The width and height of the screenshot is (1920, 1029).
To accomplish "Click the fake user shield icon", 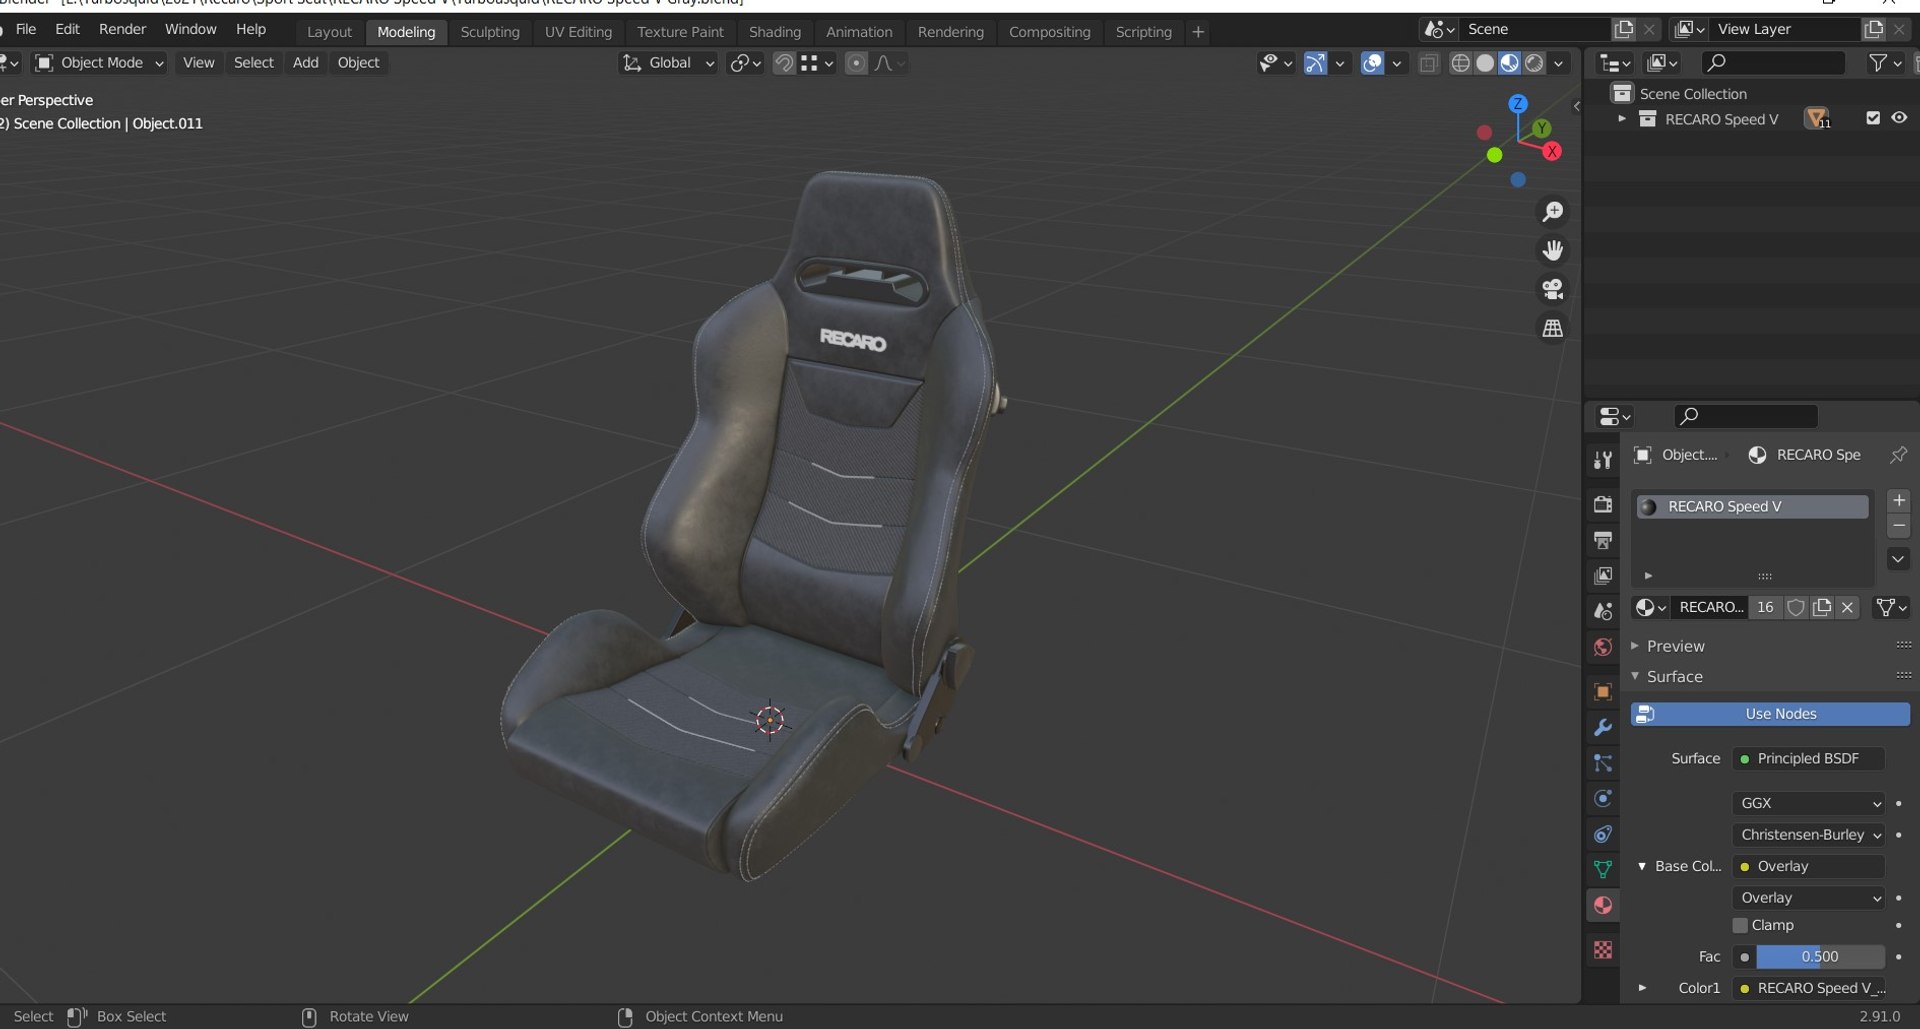I will 1796,607.
